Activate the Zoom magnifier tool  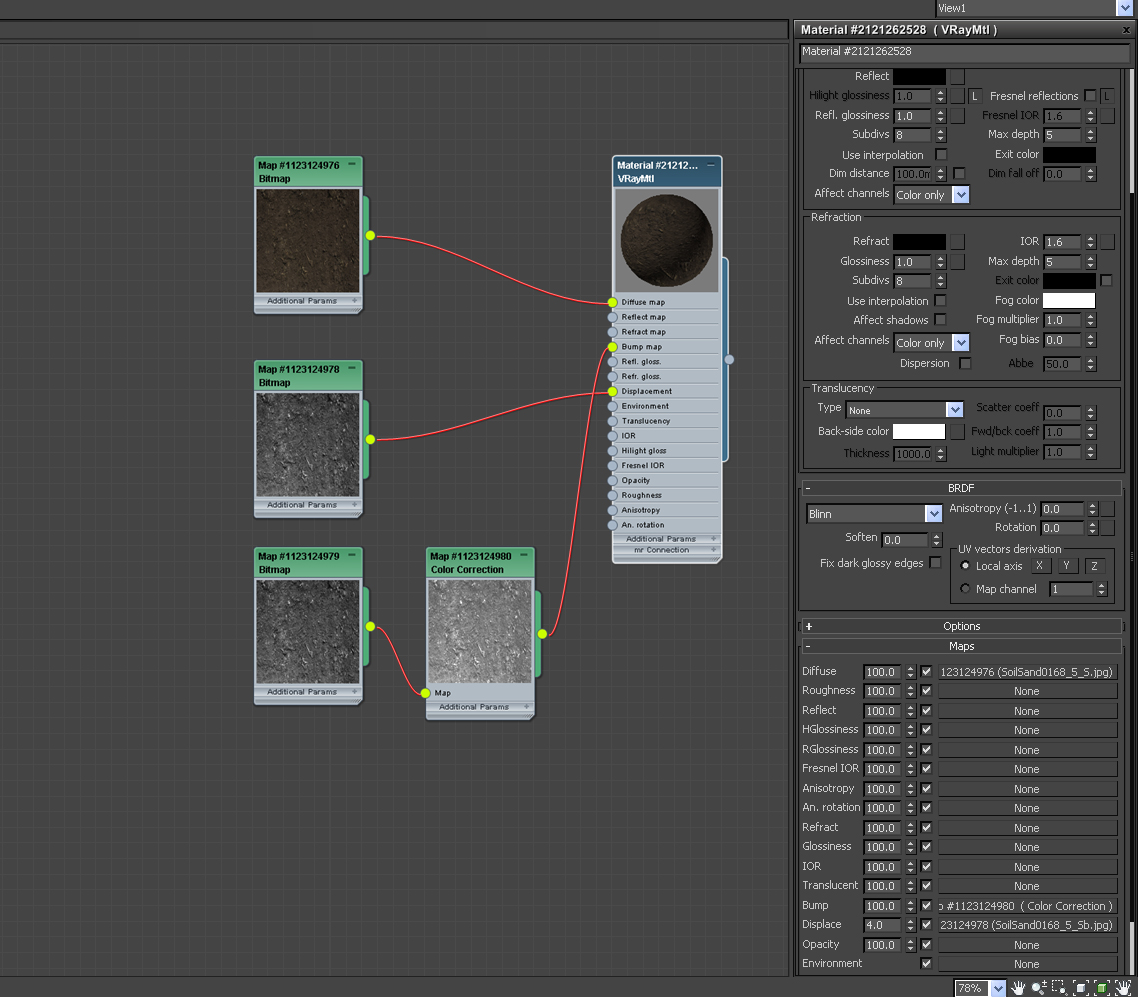pos(1039,988)
